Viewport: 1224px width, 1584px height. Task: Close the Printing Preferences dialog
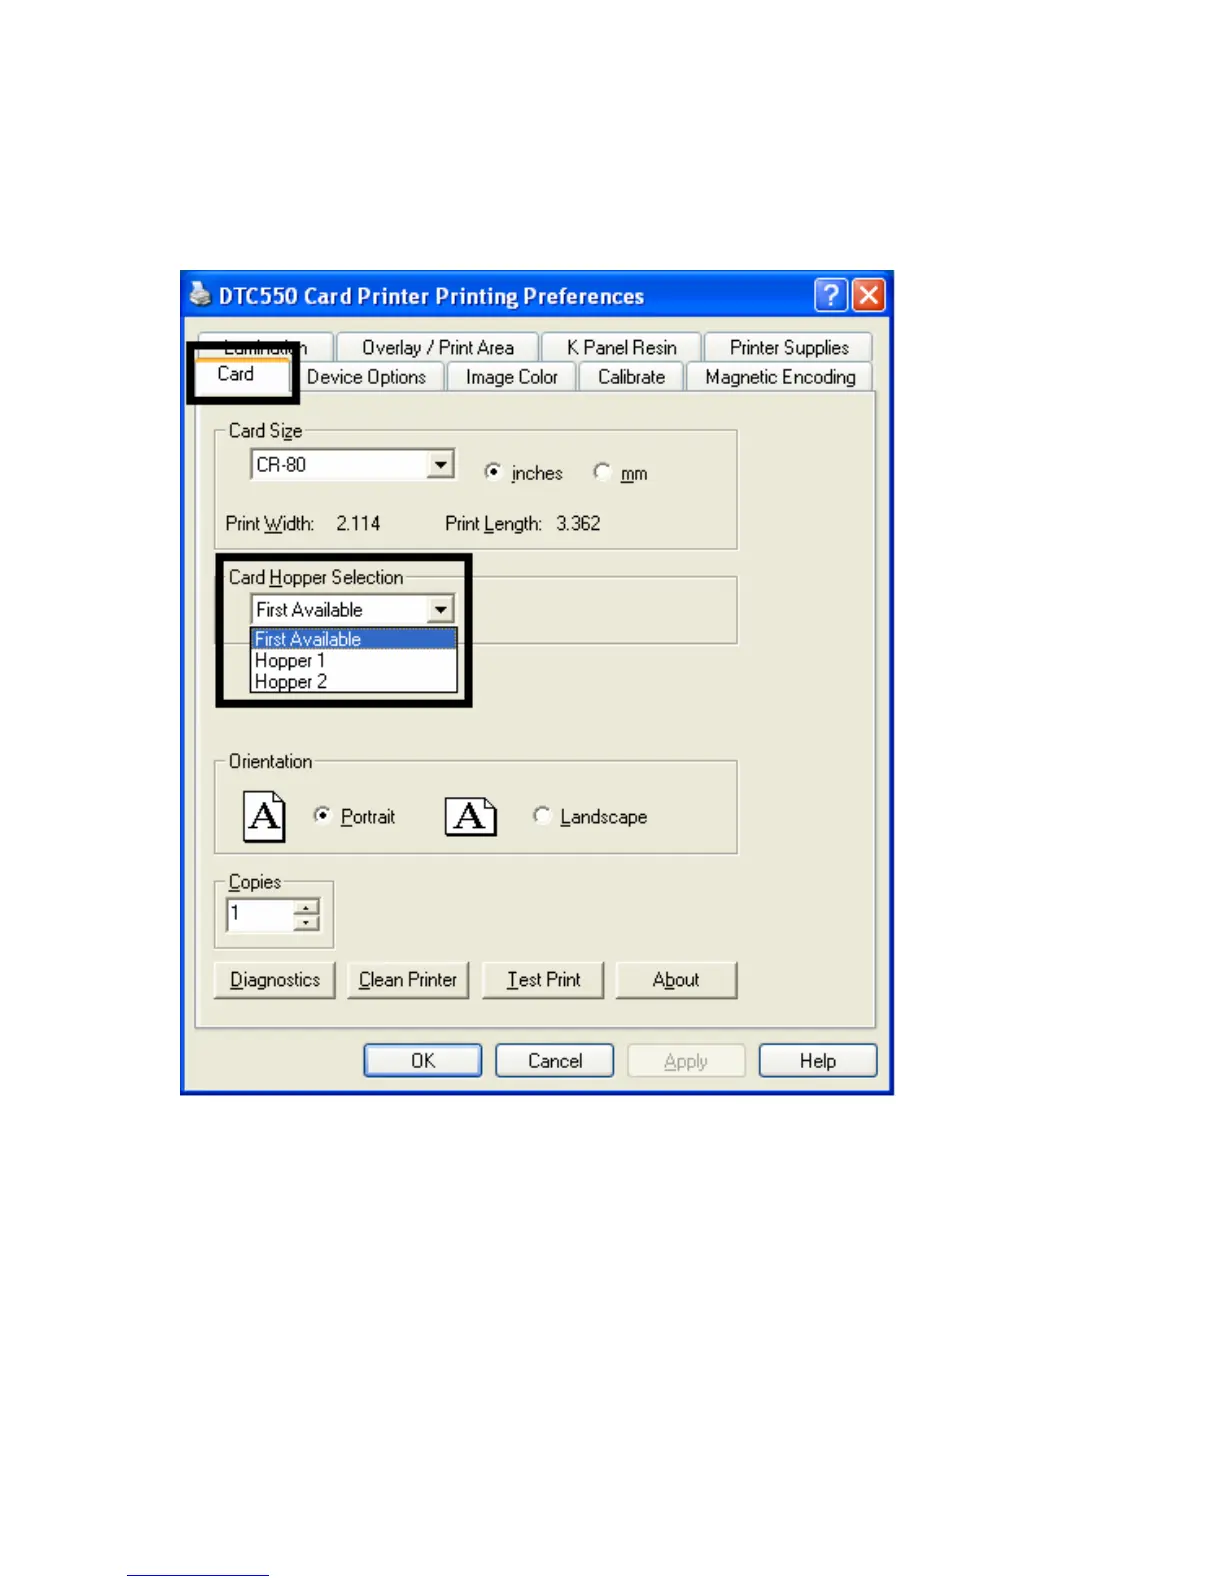(869, 295)
